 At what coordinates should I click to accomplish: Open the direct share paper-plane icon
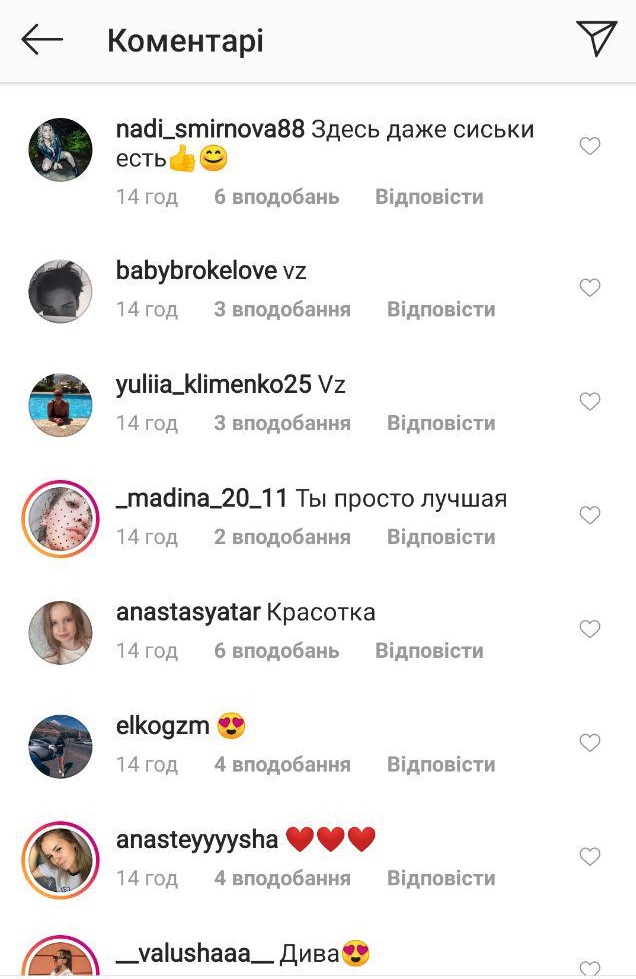596,37
